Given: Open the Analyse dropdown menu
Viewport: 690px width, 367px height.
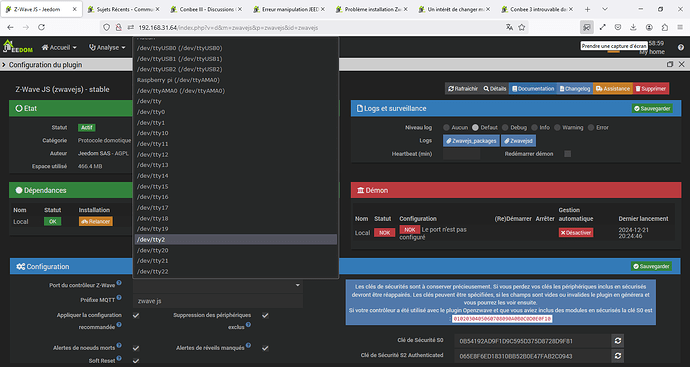Looking at the screenshot, I should [107, 47].
